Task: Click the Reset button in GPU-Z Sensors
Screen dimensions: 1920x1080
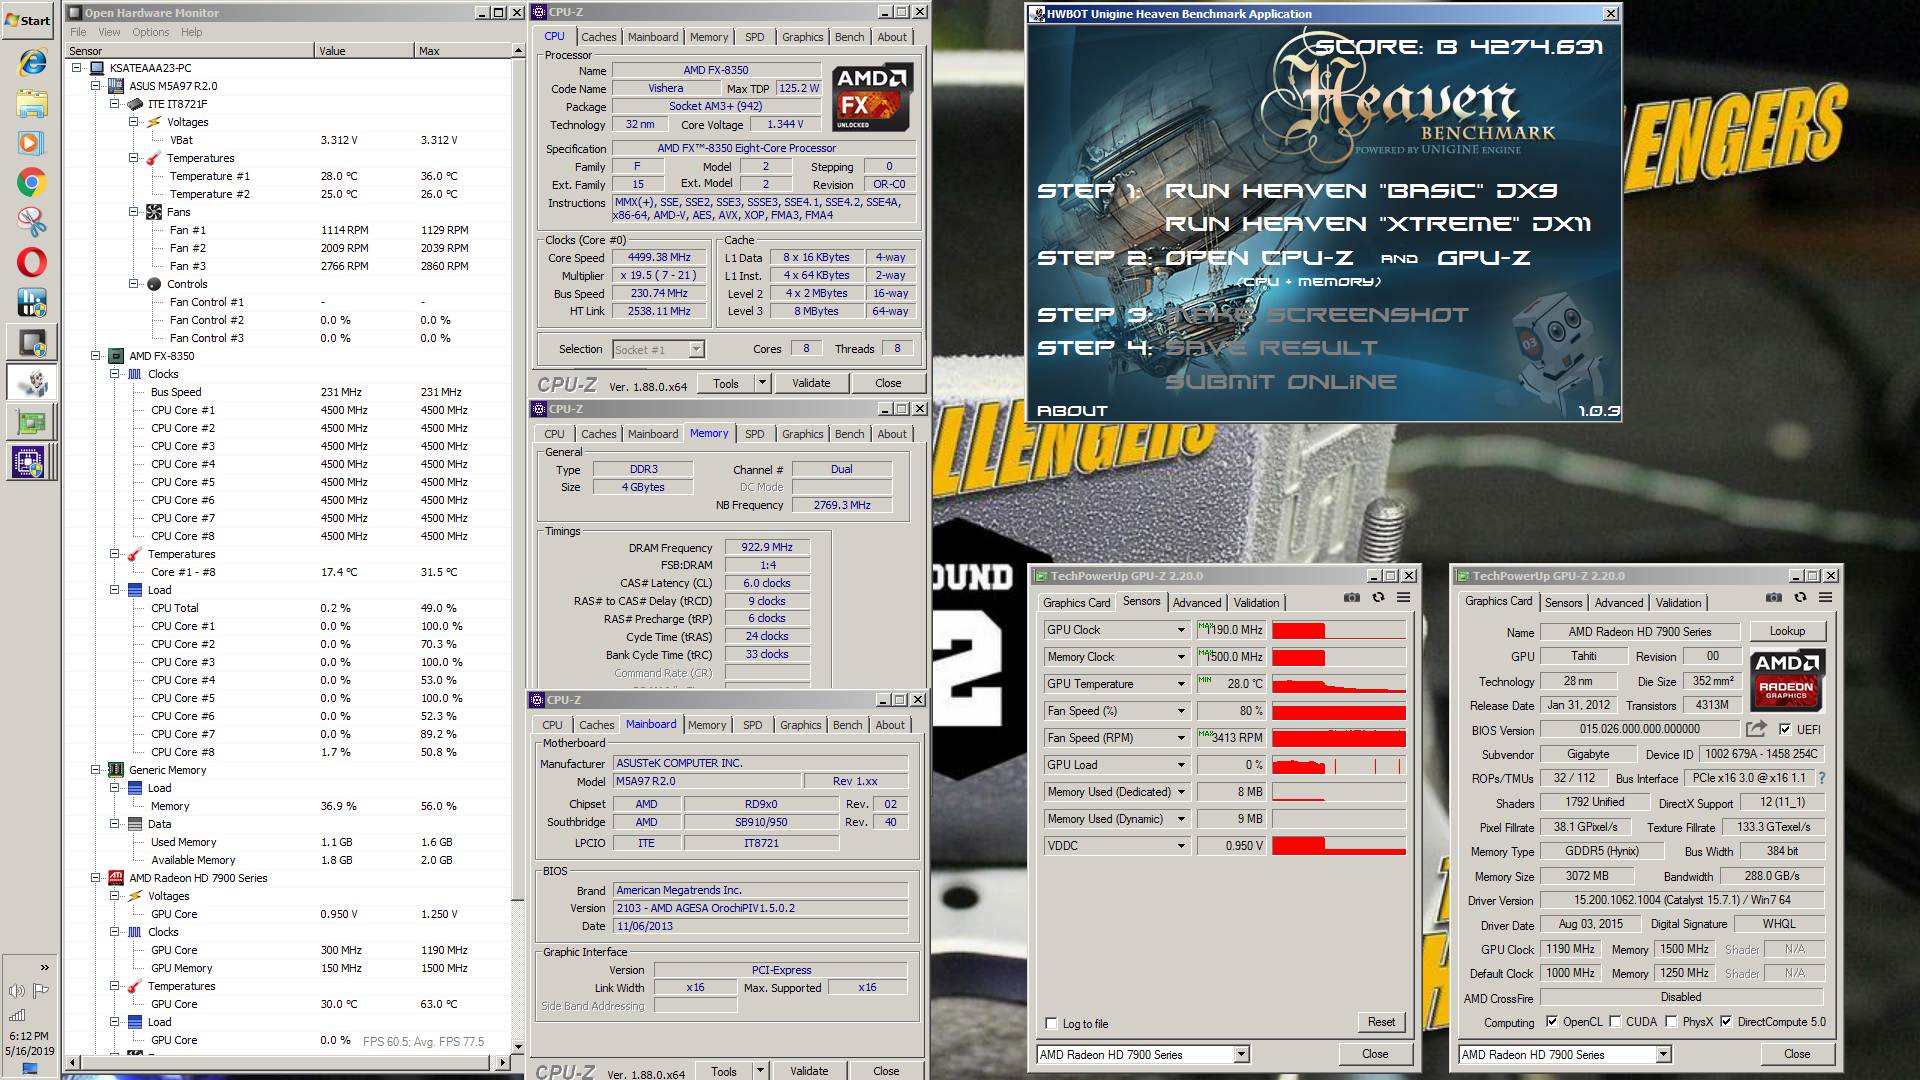Action: [1381, 1022]
